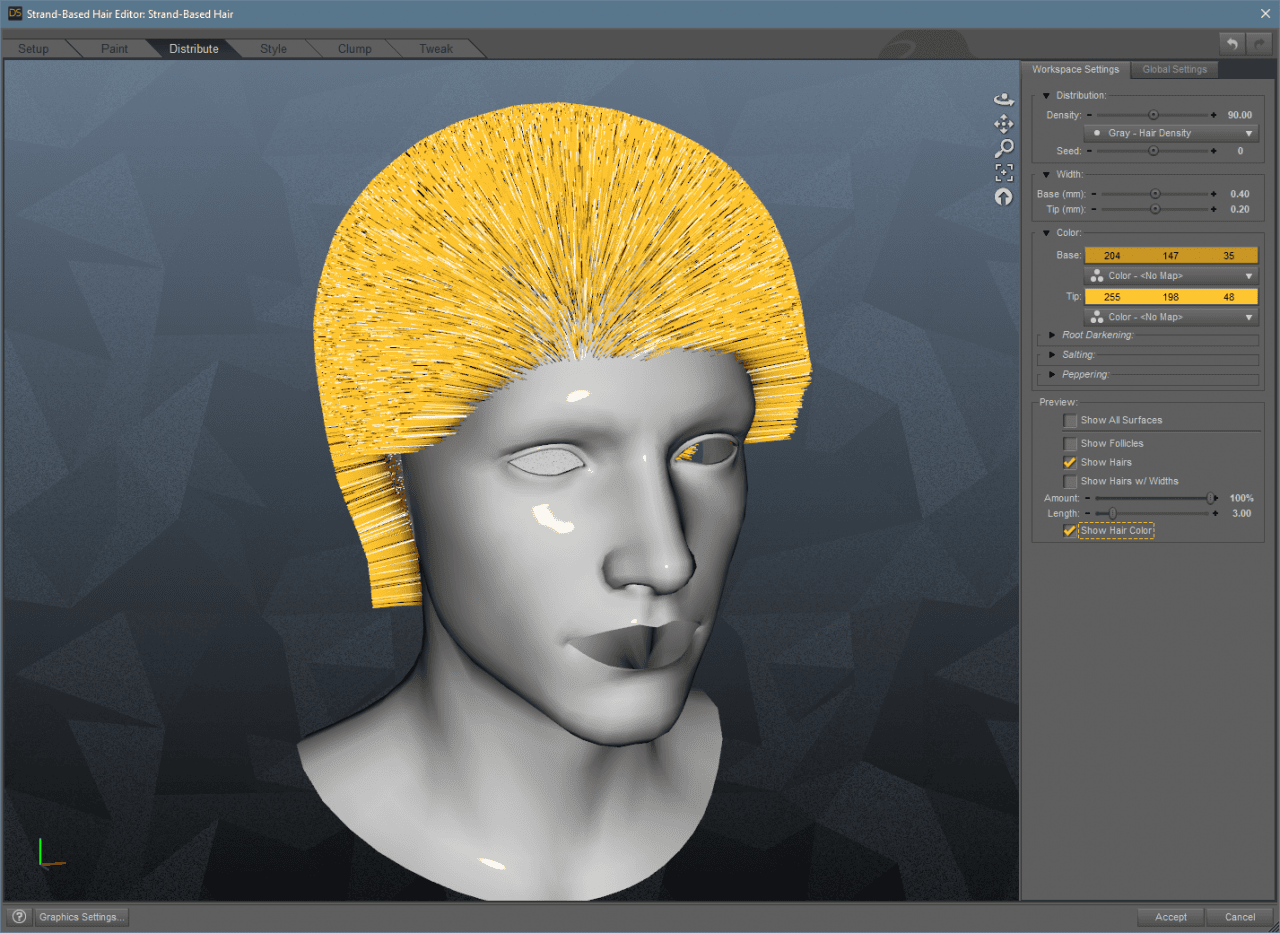Enable the Show Follicles checkbox

tap(1071, 443)
